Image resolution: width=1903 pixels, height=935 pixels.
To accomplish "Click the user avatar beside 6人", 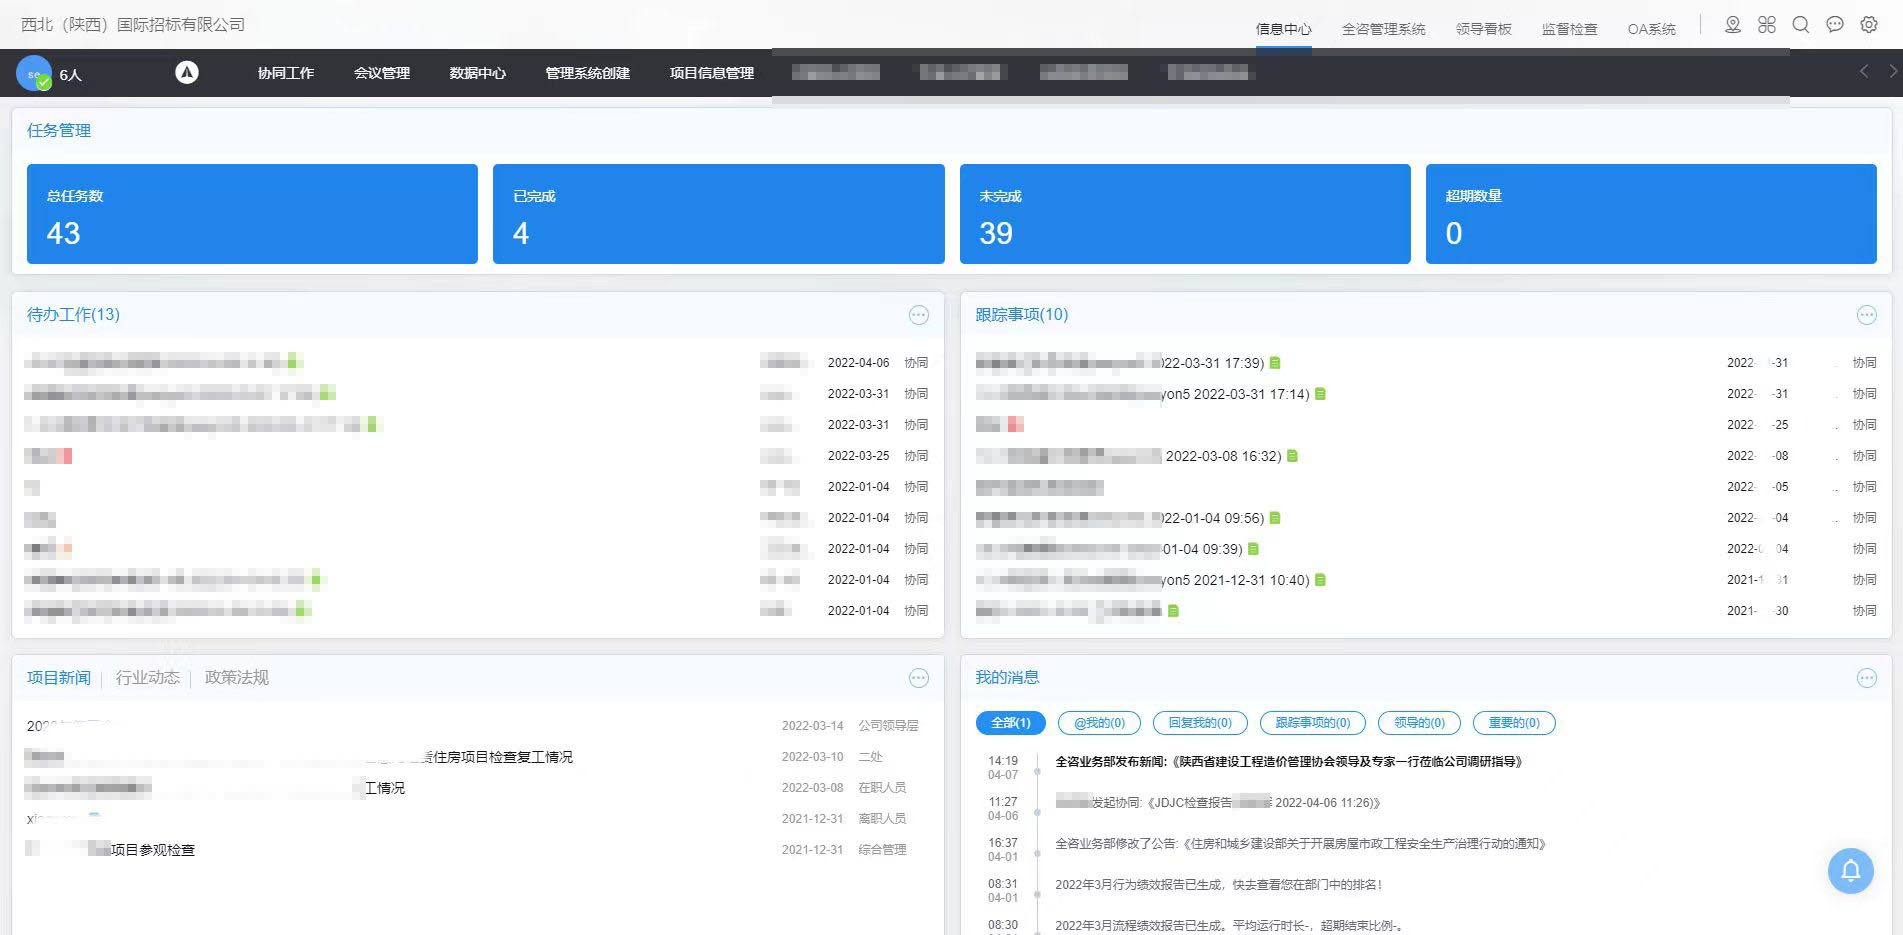I will 34,73.
